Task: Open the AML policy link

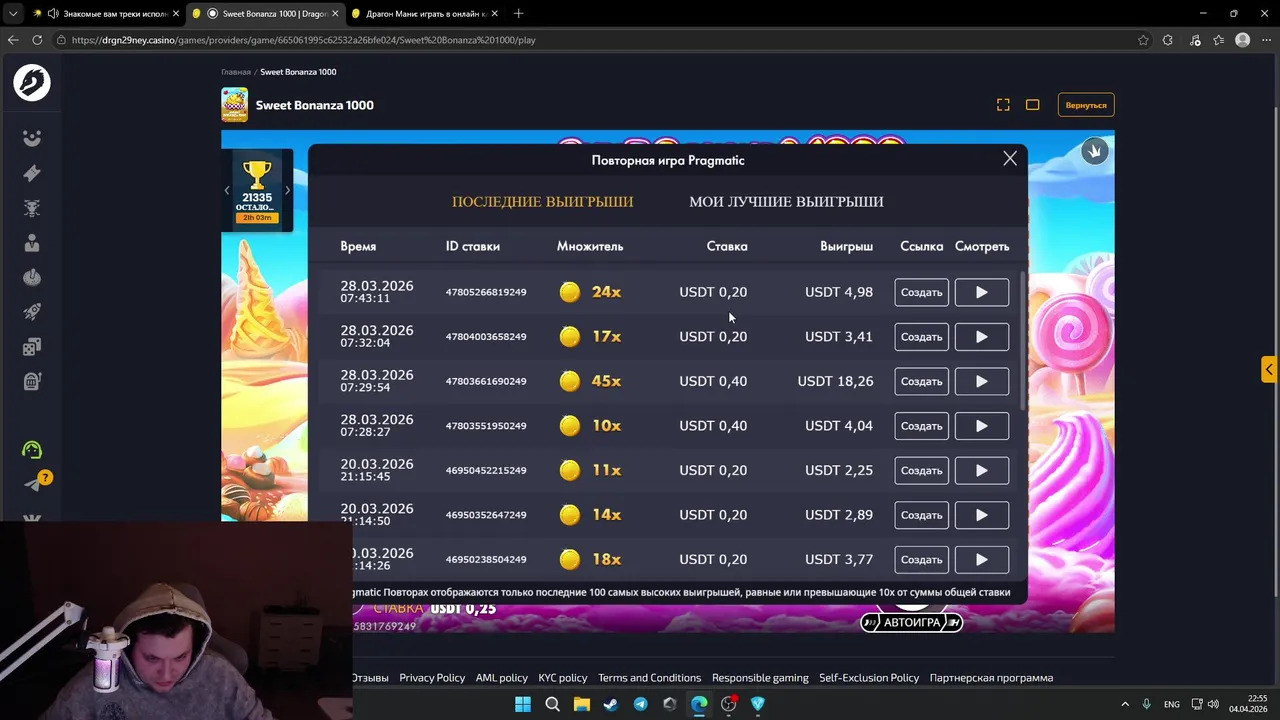Action: click(501, 678)
